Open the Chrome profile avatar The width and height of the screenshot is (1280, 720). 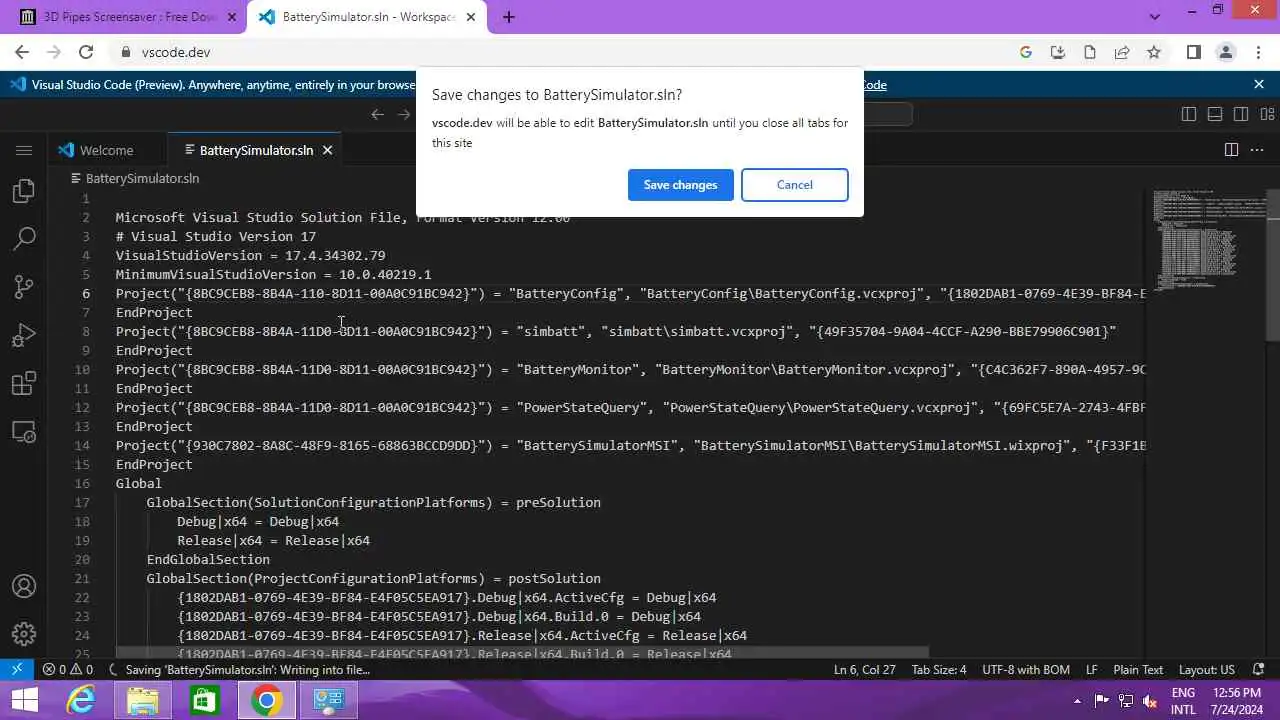coord(1226,52)
